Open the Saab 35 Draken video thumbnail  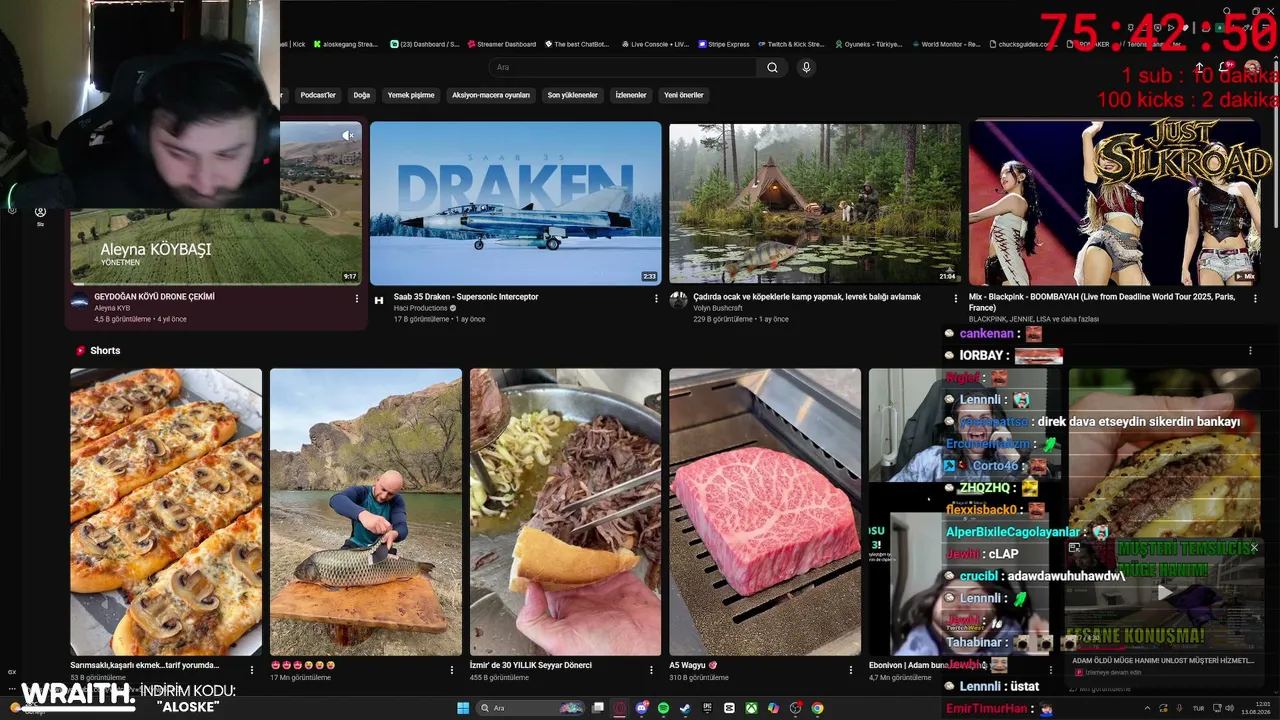[516, 203]
